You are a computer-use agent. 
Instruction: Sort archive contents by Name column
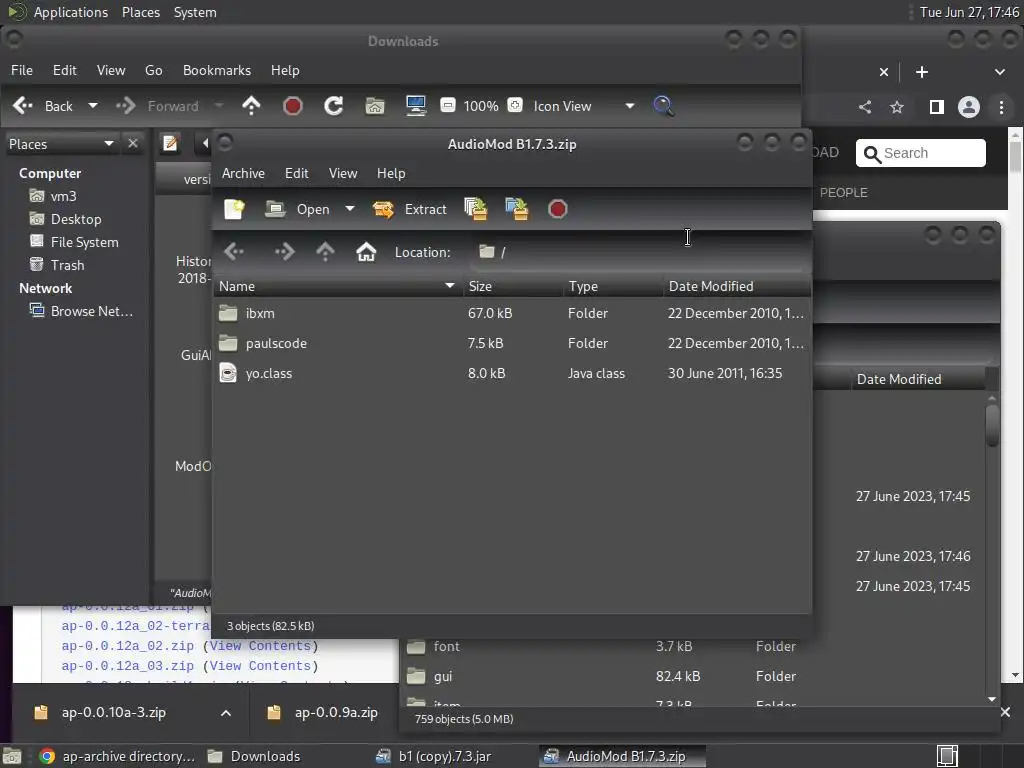(x=337, y=286)
